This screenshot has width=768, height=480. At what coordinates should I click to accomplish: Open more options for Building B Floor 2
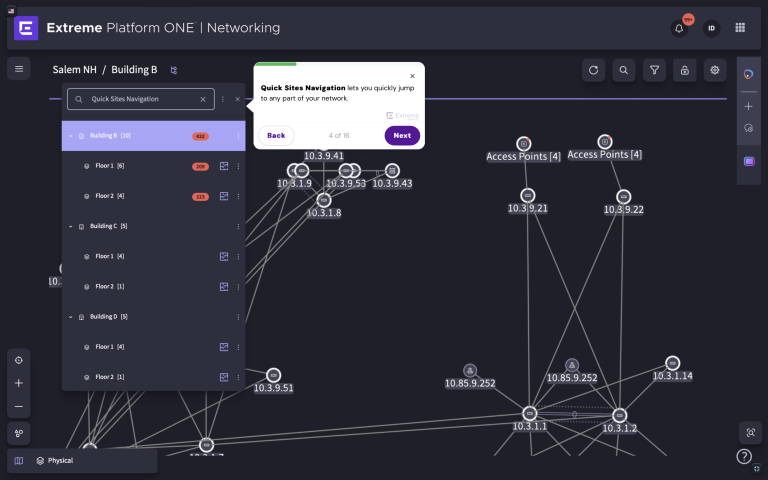pyautogui.click(x=239, y=196)
